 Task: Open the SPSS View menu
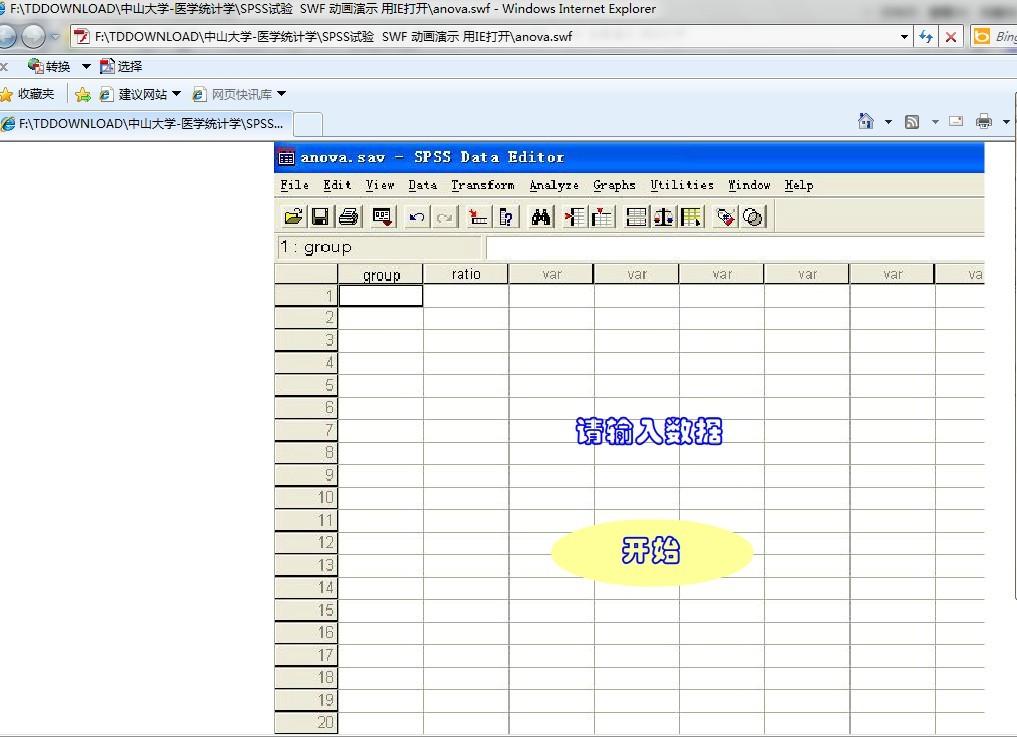pos(380,185)
